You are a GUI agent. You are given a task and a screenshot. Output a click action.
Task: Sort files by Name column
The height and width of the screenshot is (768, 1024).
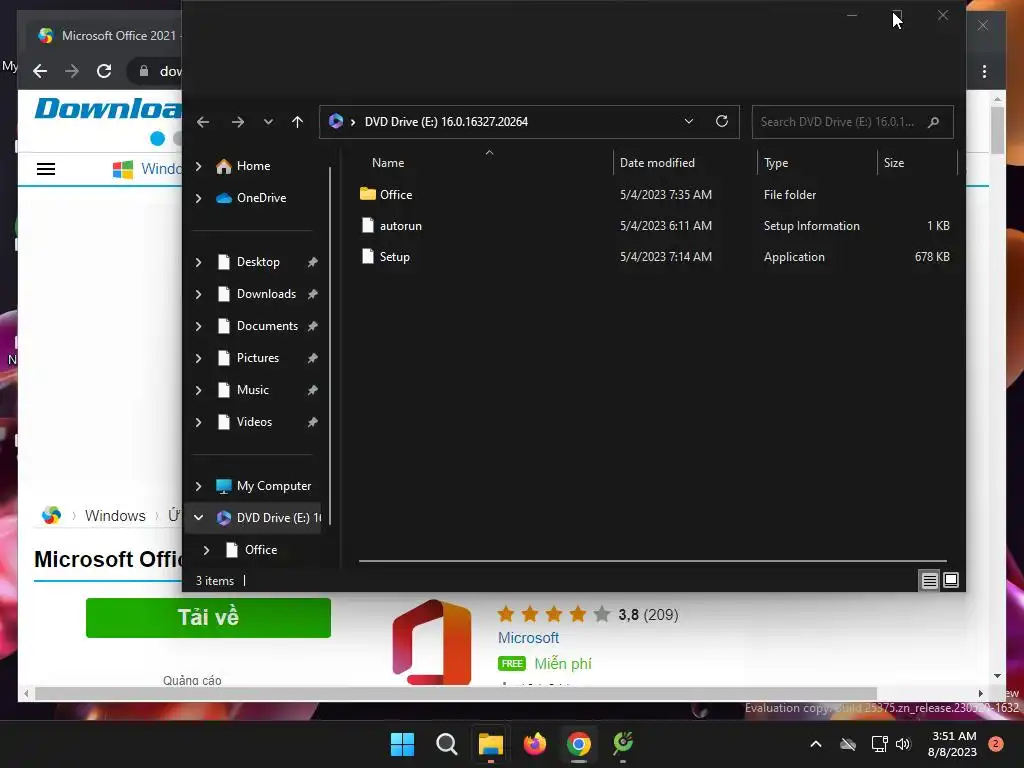point(388,163)
